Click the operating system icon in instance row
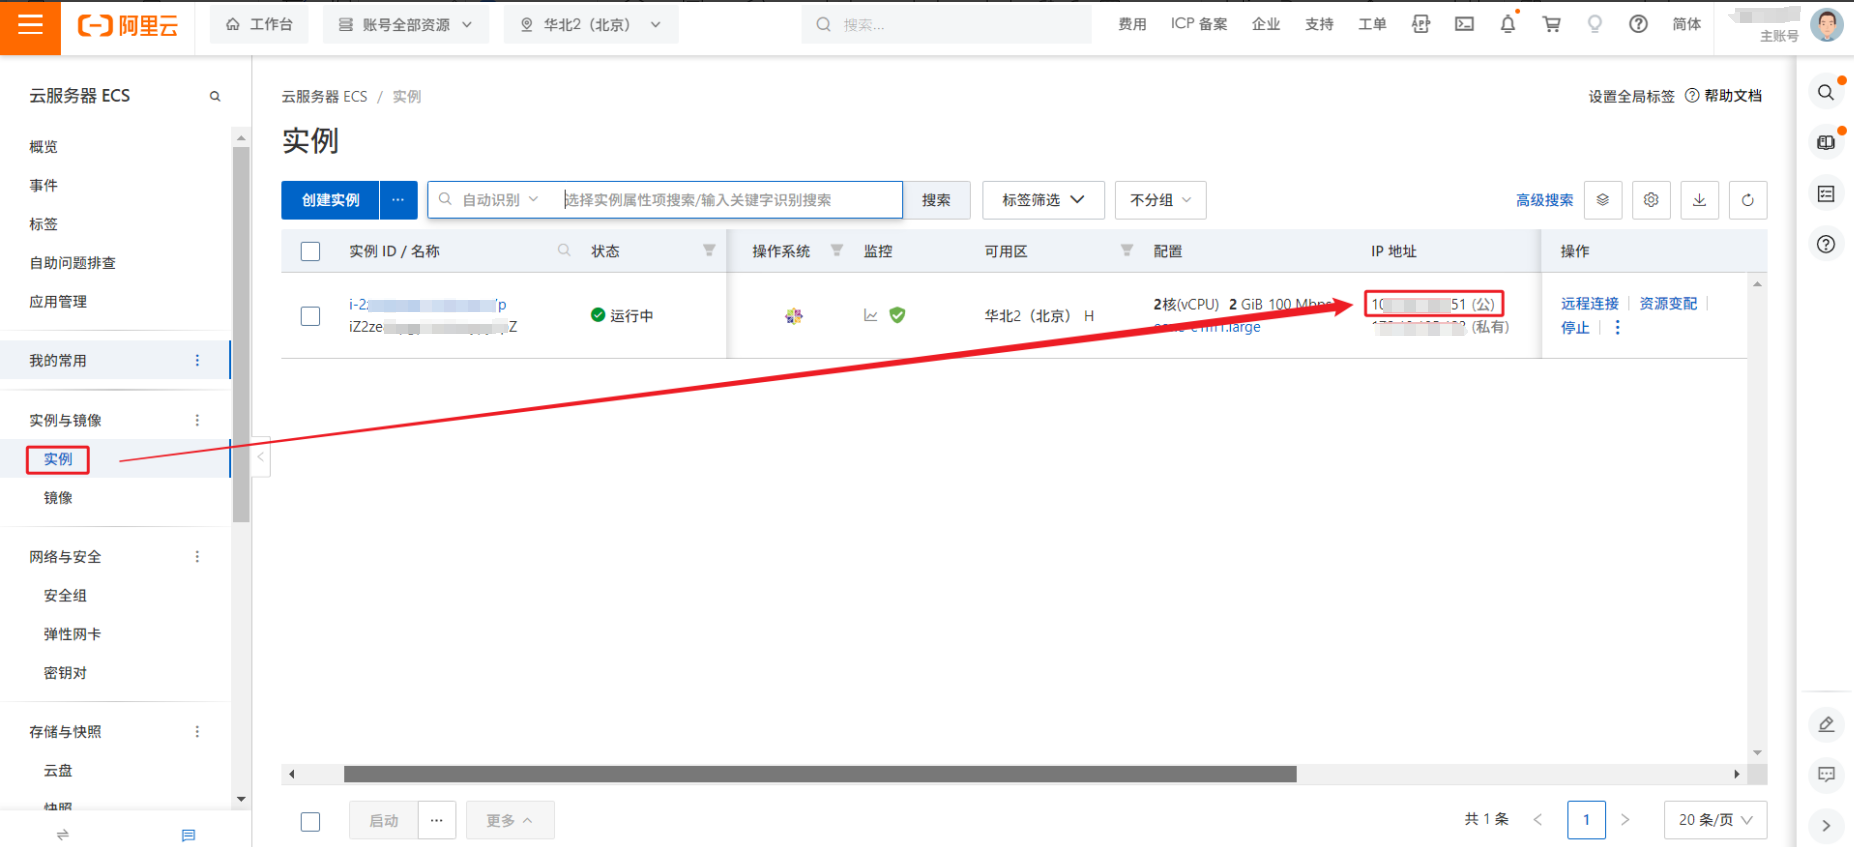 pyautogui.click(x=794, y=316)
